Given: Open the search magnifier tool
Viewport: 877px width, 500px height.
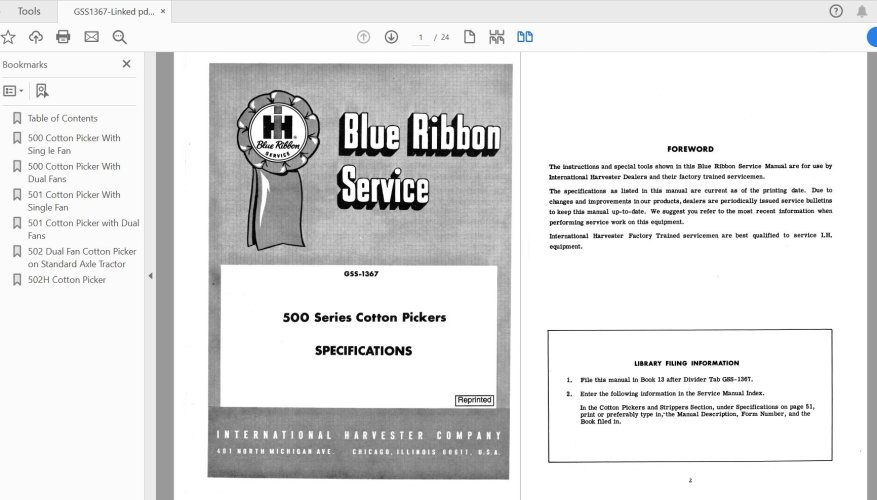Looking at the screenshot, I should pos(119,37).
